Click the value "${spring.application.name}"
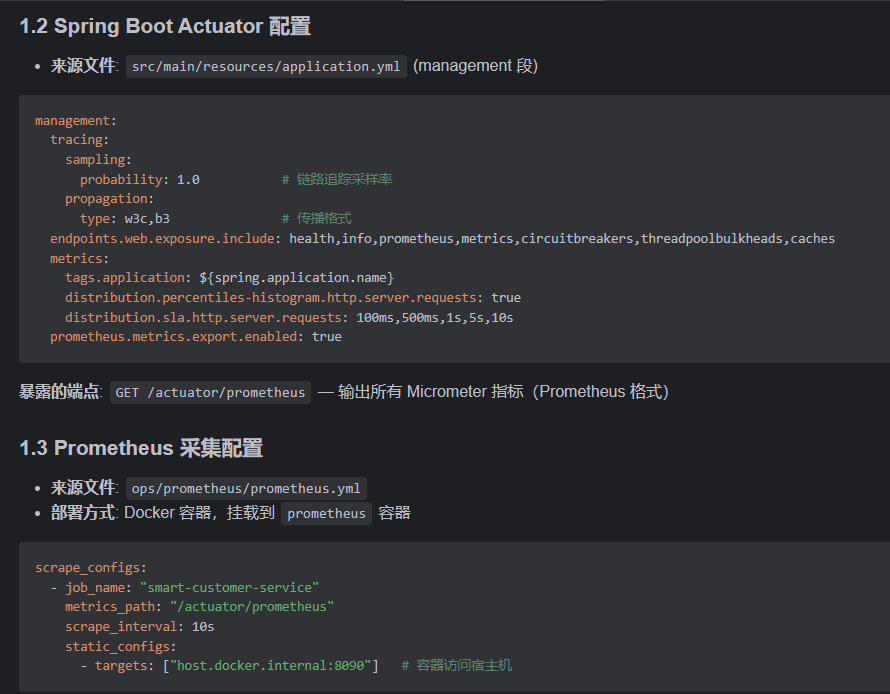The image size is (890, 694). [x=296, y=277]
